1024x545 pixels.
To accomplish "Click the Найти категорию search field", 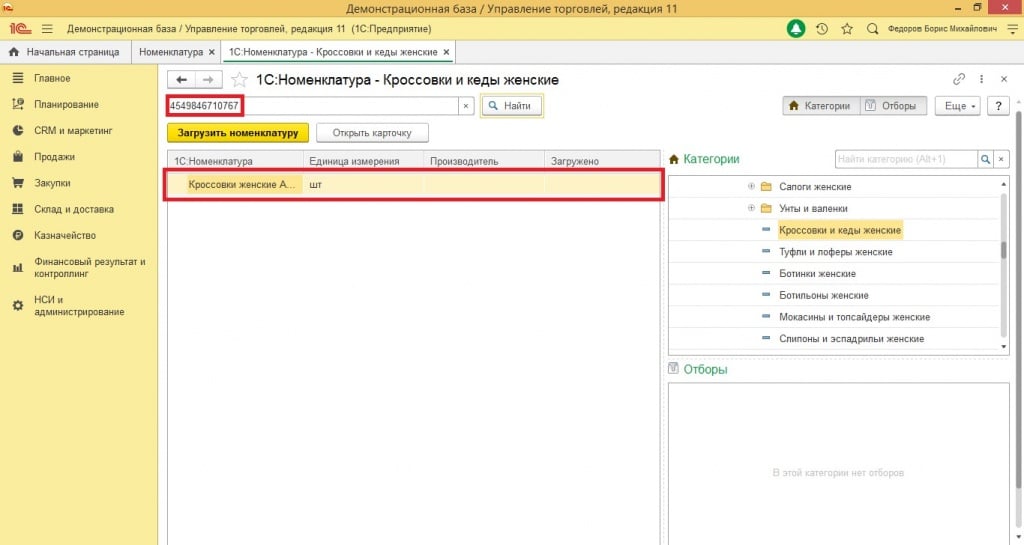I will (x=905, y=159).
